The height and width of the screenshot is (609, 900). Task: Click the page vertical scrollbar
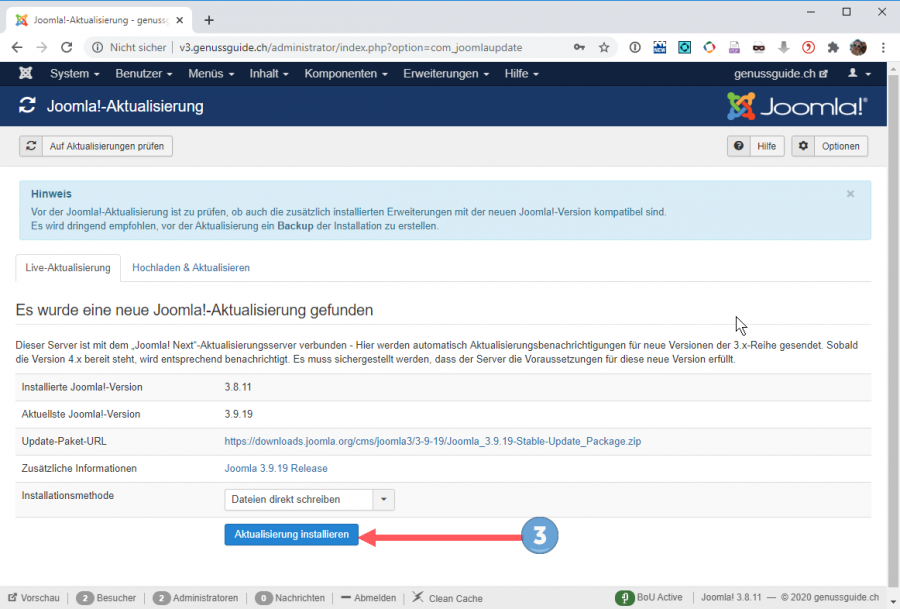(893, 333)
